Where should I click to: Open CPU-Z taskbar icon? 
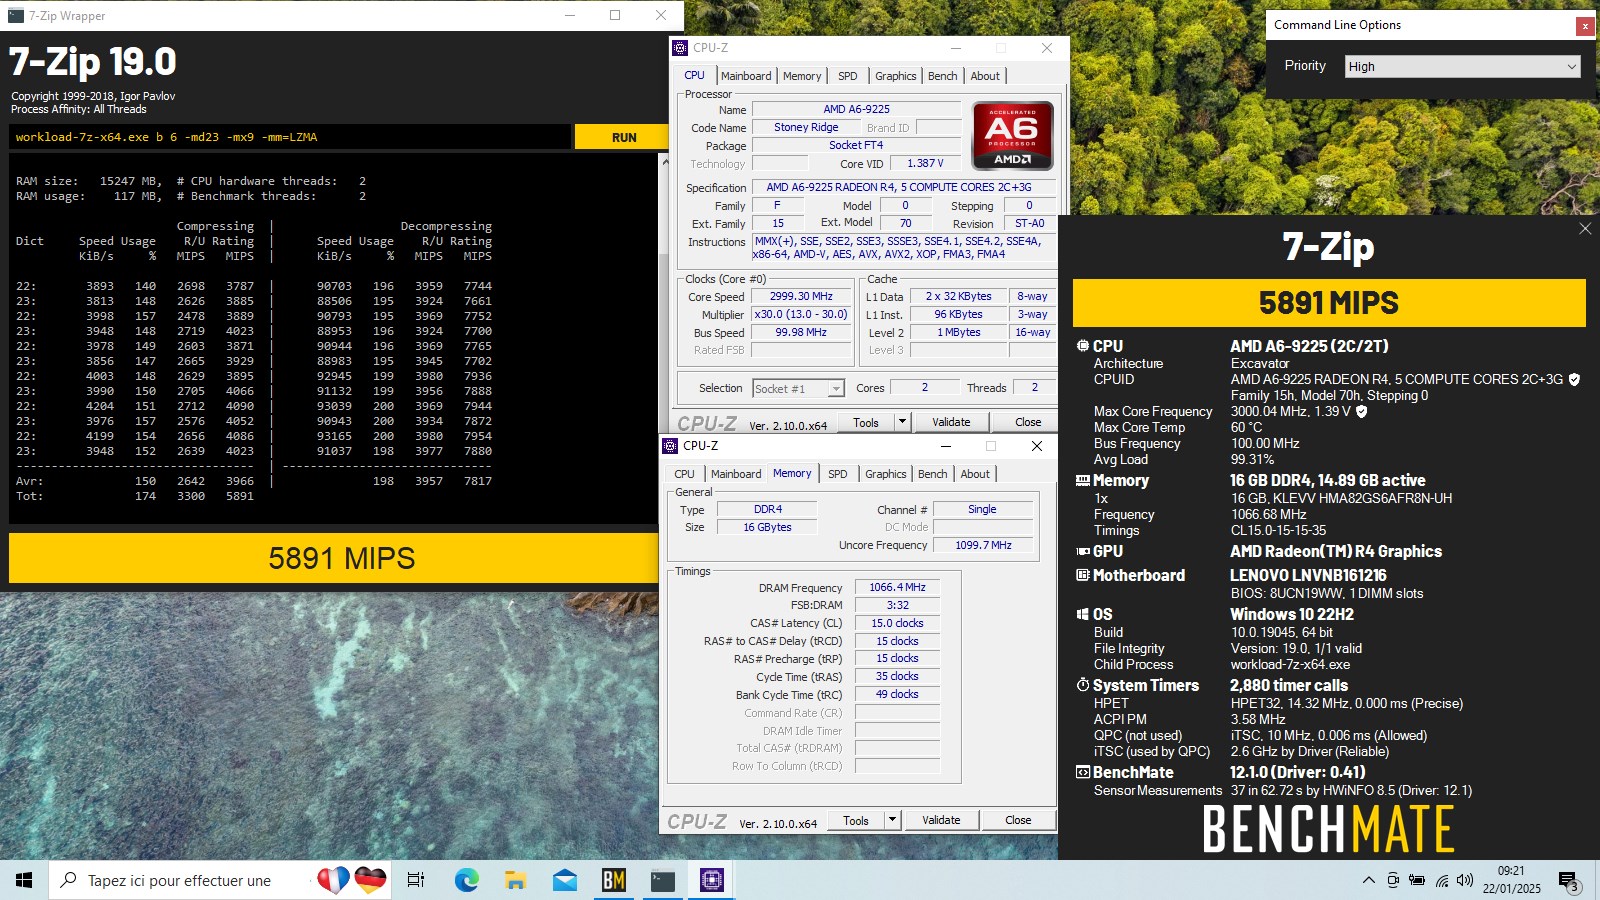click(711, 880)
